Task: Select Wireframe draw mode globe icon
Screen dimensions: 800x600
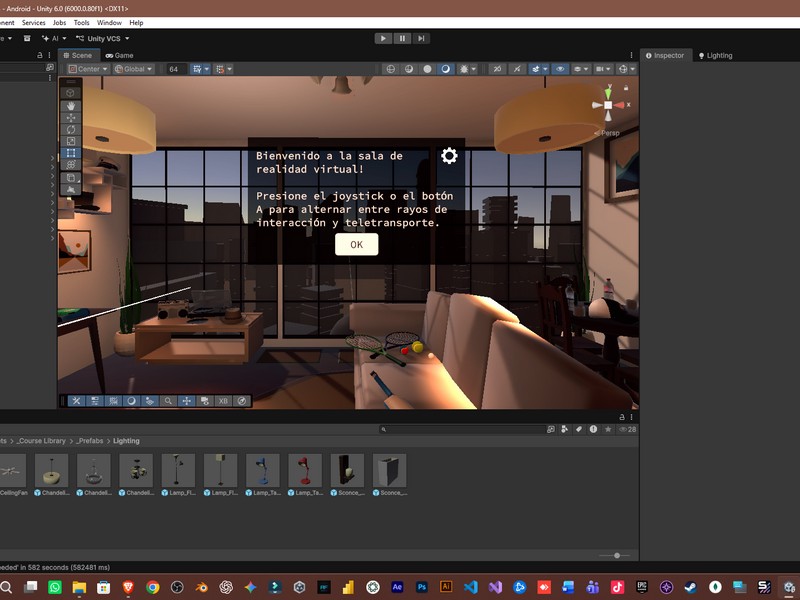Action: coord(390,69)
